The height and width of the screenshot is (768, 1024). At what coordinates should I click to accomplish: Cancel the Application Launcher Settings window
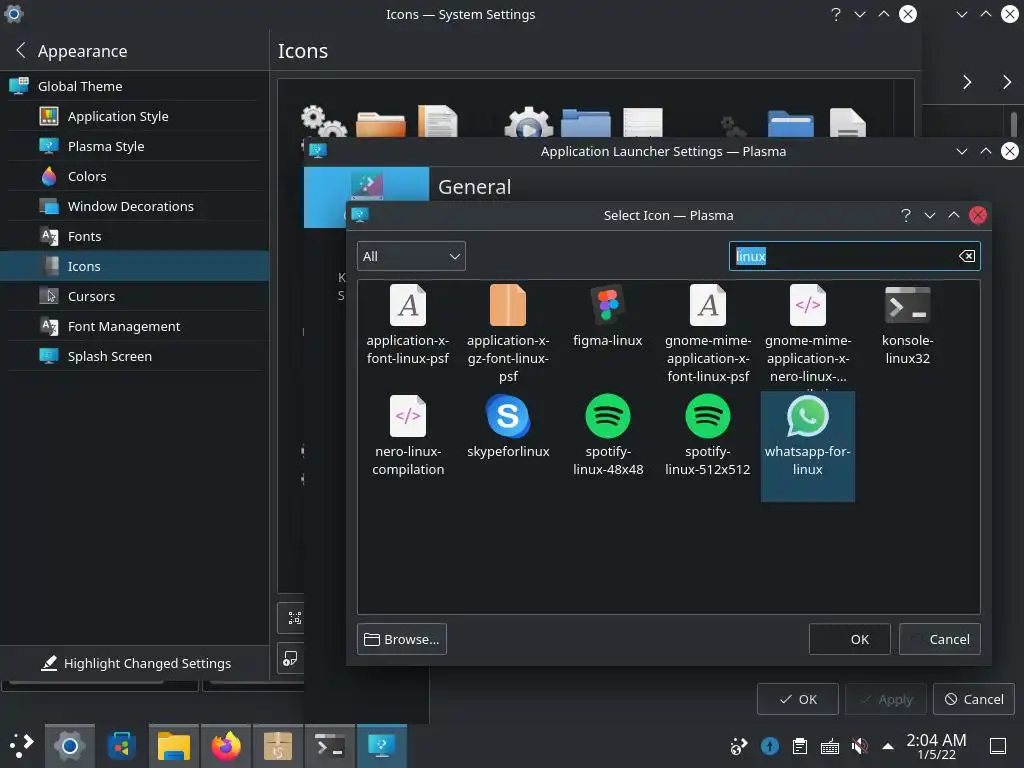coord(974,699)
